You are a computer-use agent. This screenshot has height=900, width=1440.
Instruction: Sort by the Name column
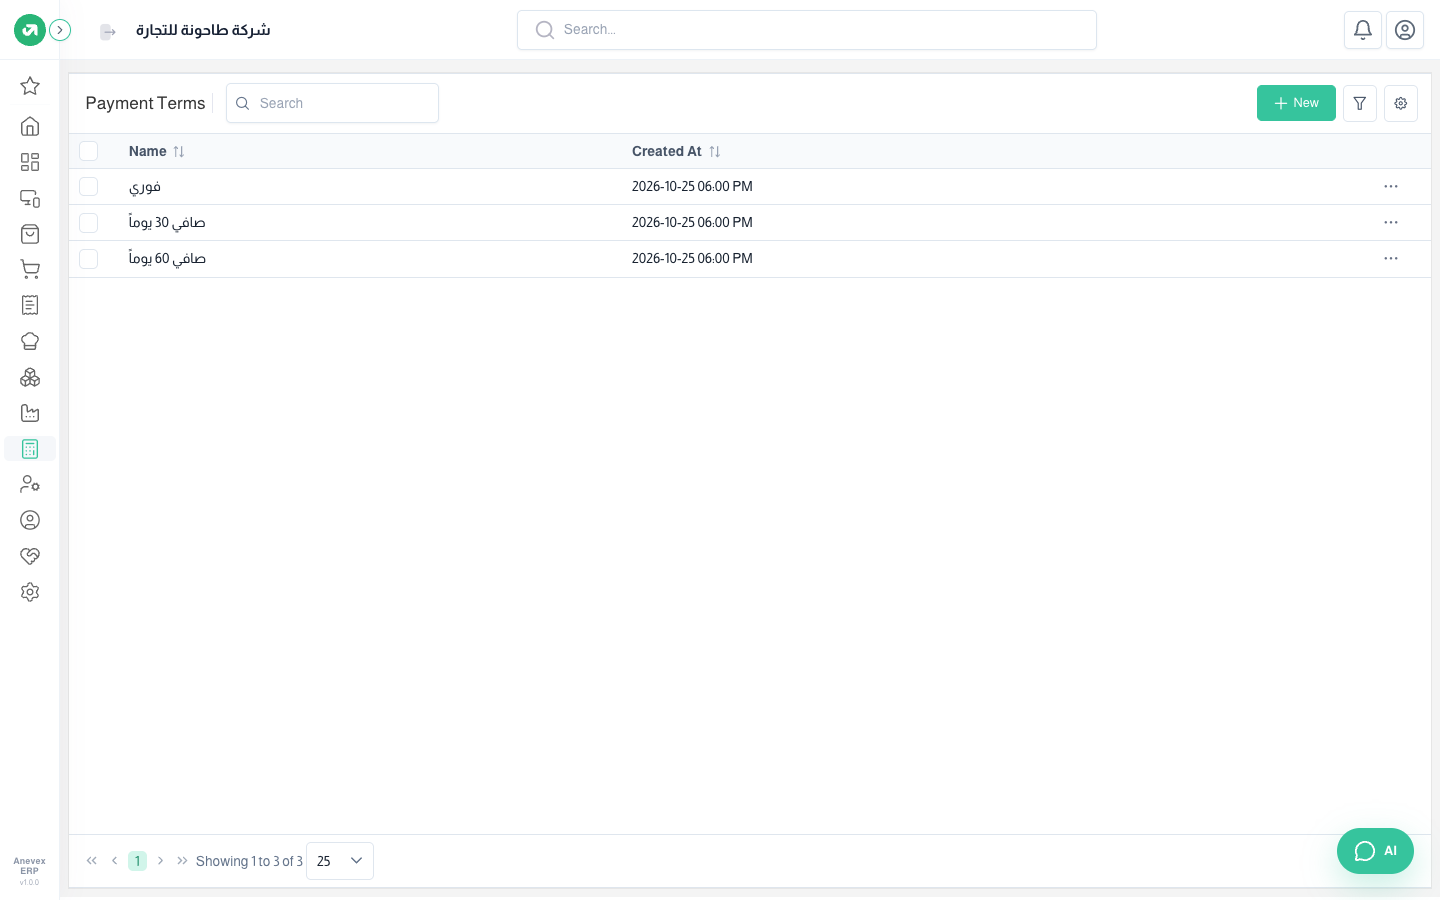click(157, 151)
